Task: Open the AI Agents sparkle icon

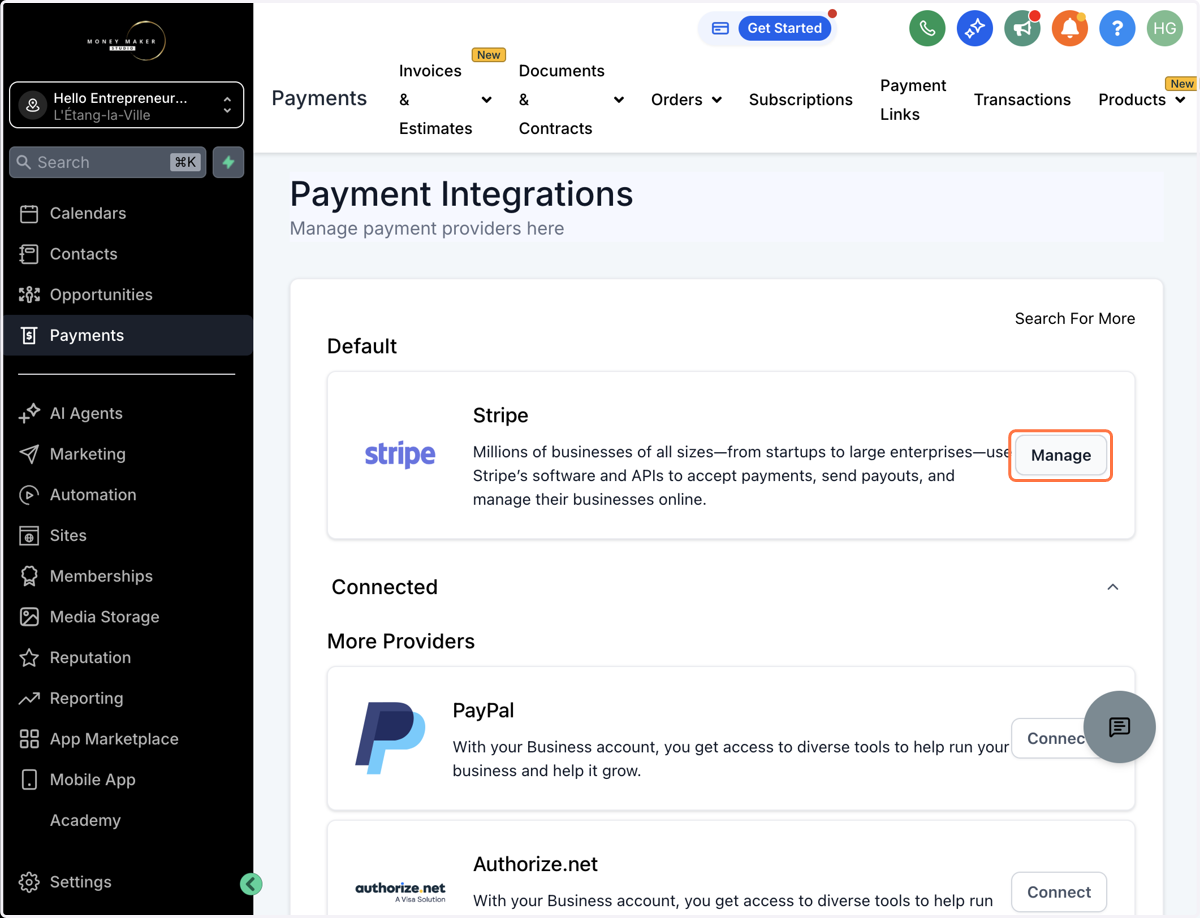Action: coord(29,414)
